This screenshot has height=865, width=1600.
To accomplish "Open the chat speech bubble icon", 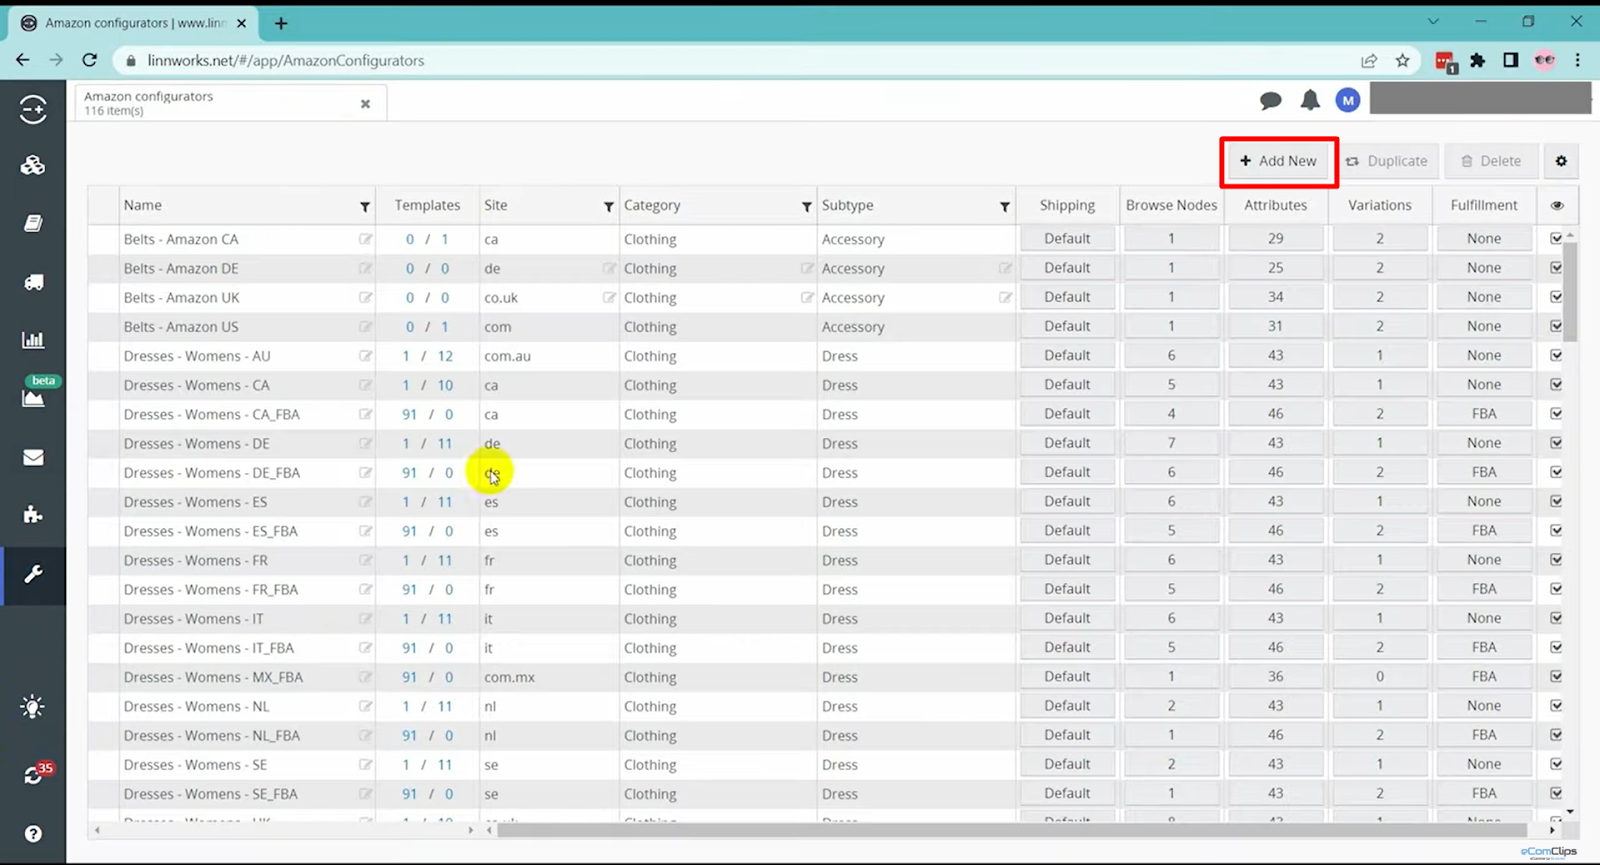I will pos(1271,100).
